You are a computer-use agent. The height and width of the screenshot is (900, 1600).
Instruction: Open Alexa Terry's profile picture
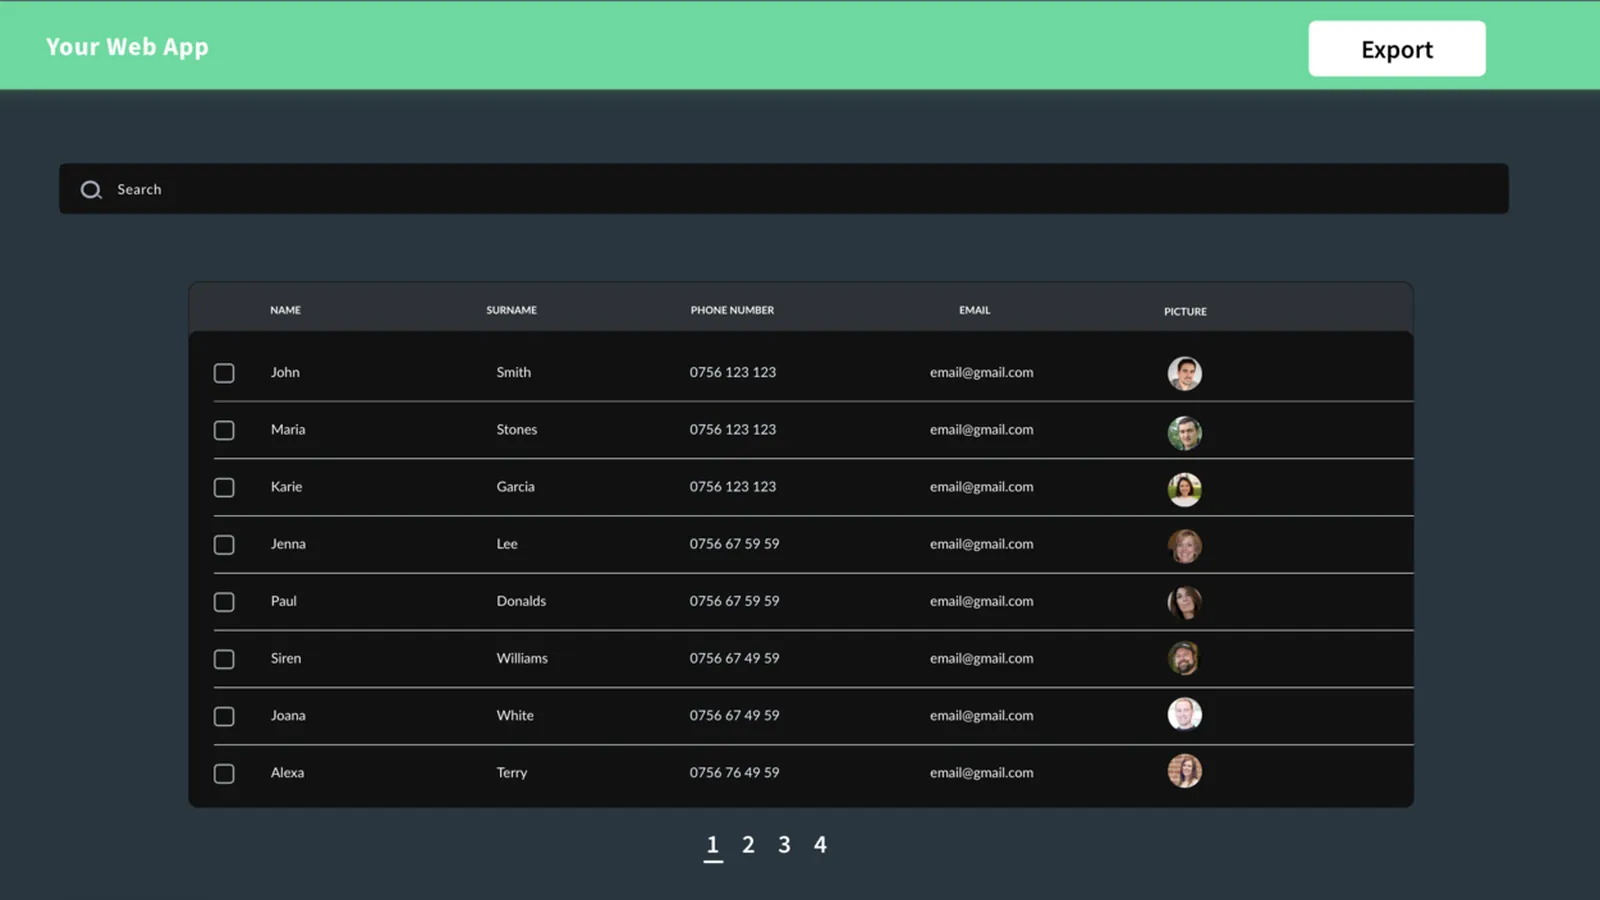[x=1185, y=771]
